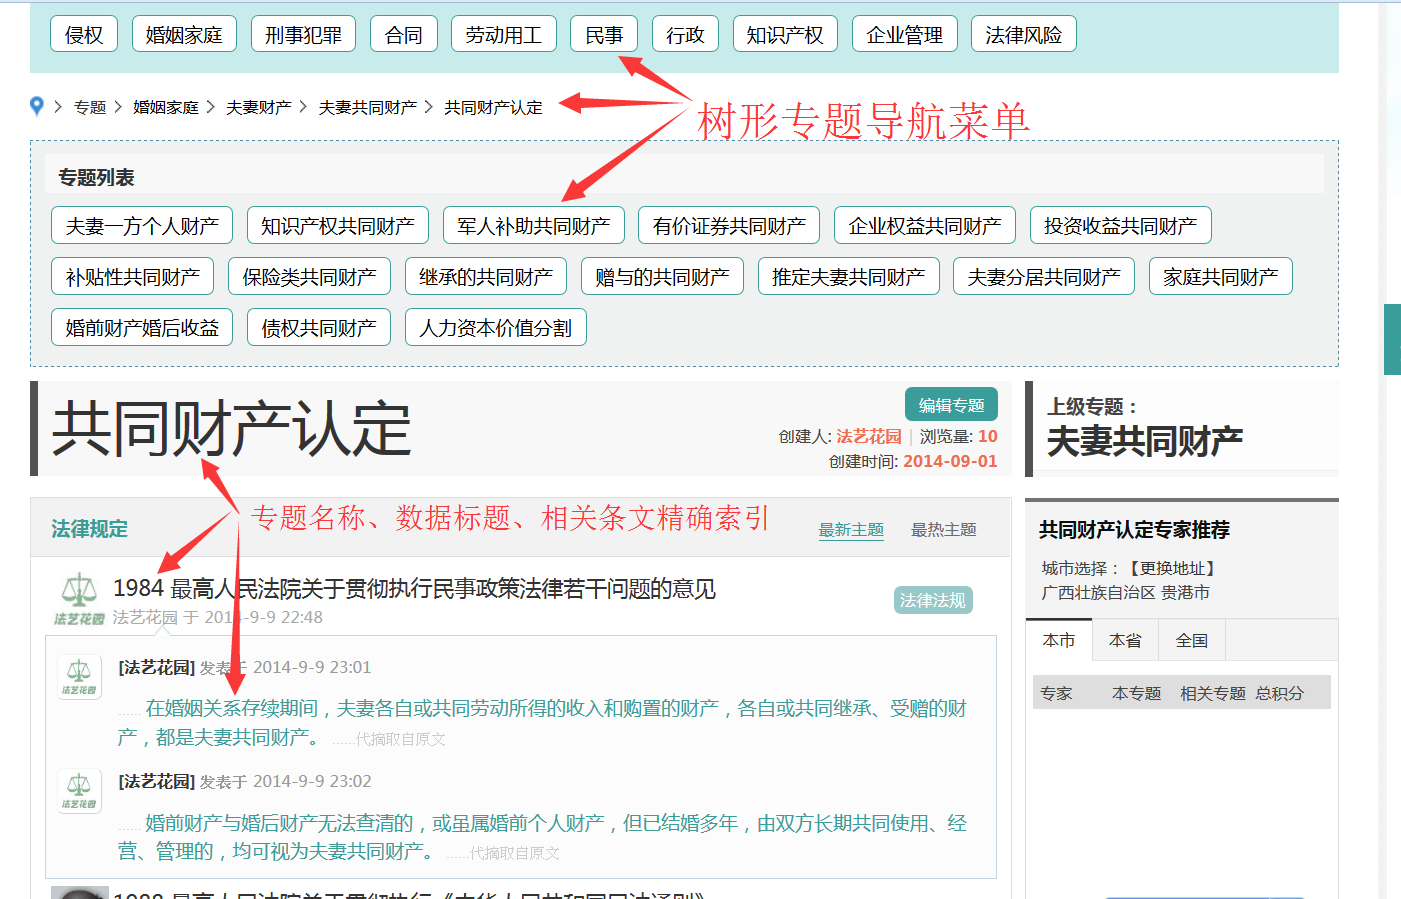The image size is (1401, 899).
Task: View the 继承的共同财产 topic
Action: click(486, 277)
